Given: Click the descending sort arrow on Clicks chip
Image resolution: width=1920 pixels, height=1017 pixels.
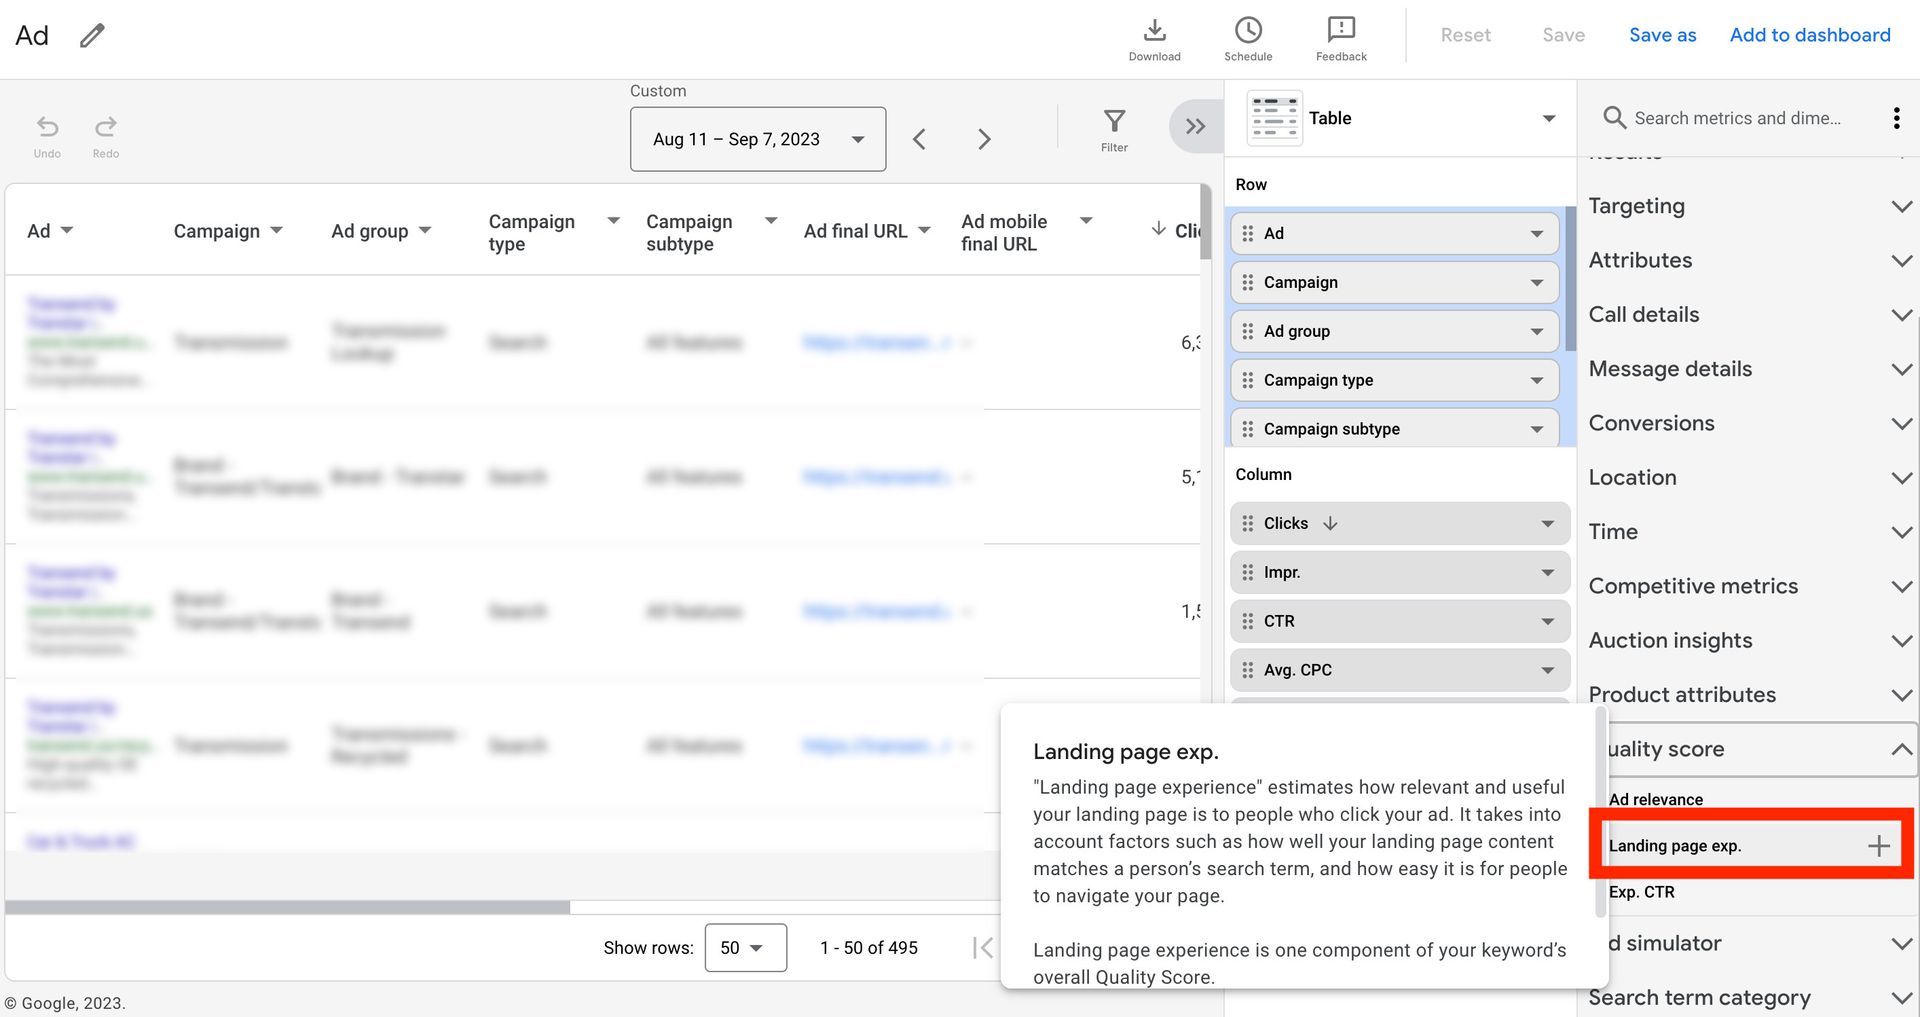Looking at the screenshot, I should tap(1330, 523).
